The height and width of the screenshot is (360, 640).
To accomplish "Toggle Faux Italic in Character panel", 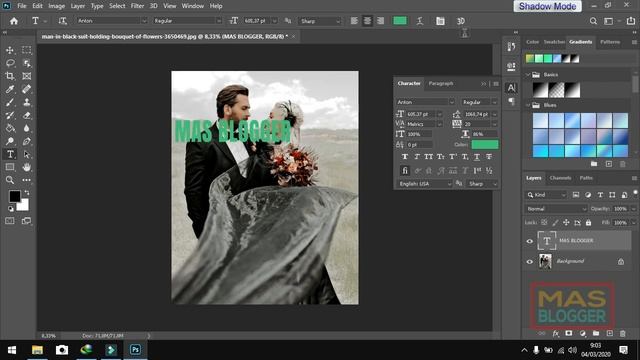I will [417, 157].
